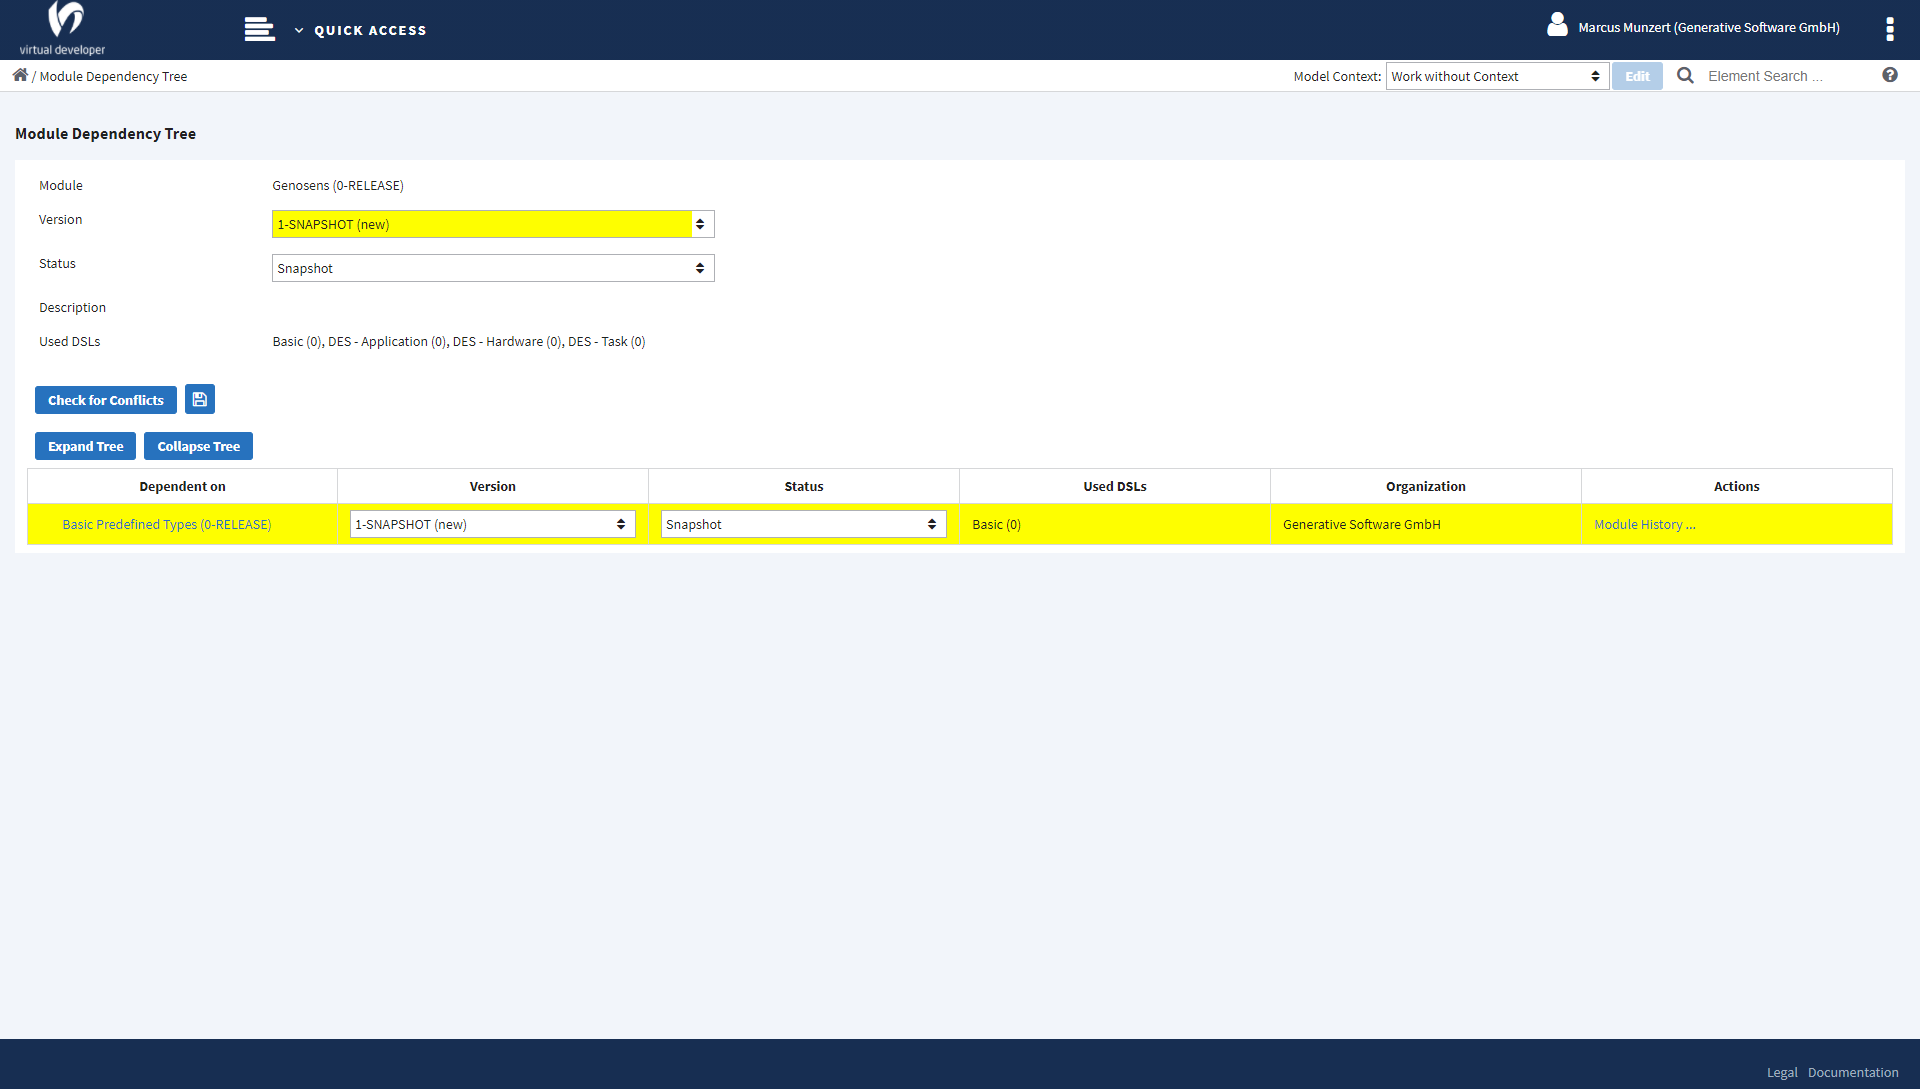The image size is (1920, 1089).
Task: Open help via question mark icon
Action: point(1889,75)
